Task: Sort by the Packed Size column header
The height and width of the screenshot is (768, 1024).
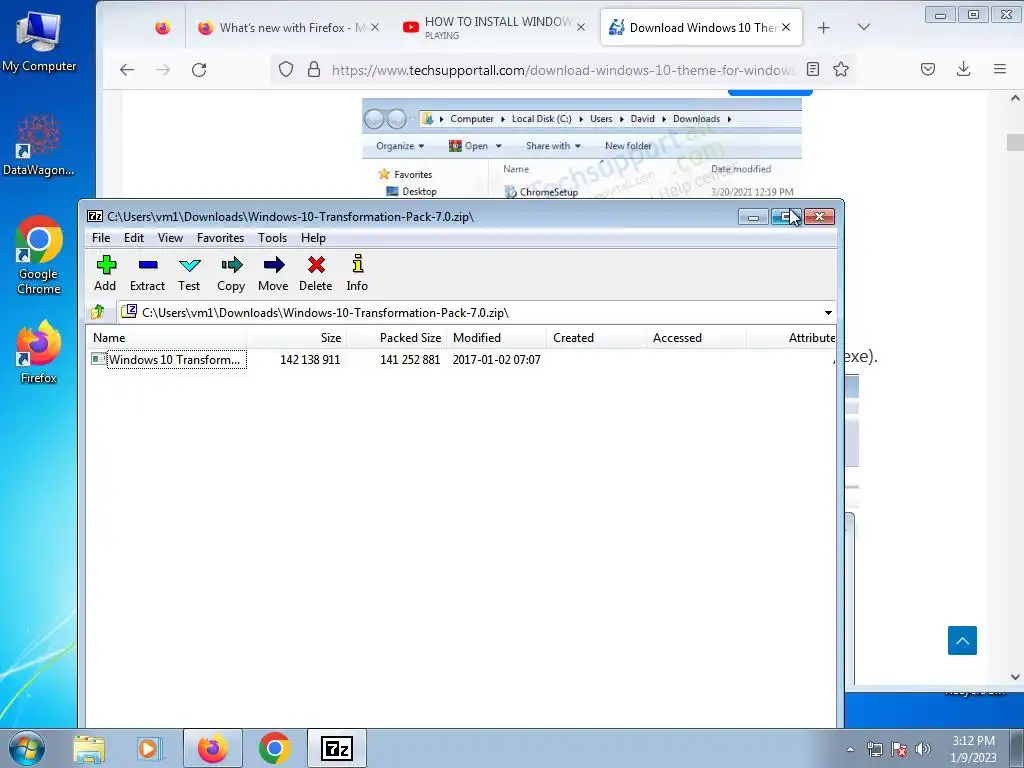Action: tap(397, 338)
